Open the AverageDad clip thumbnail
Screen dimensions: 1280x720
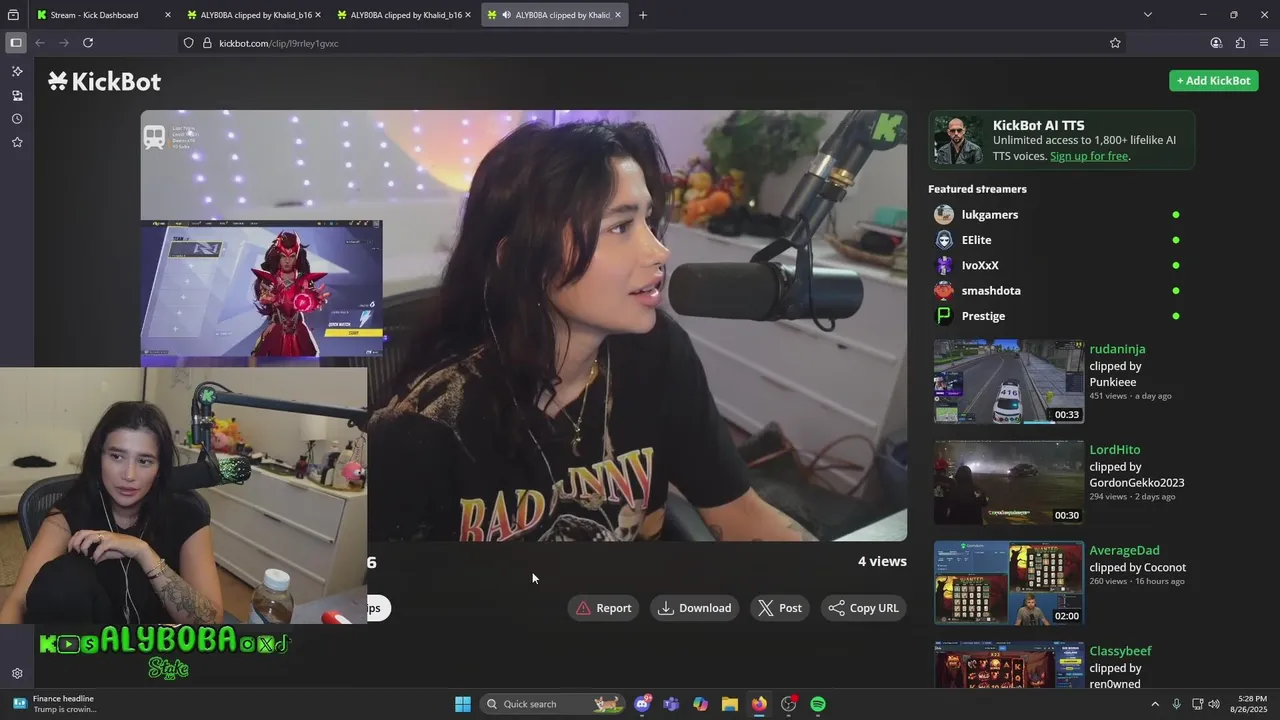(1008, 583)
